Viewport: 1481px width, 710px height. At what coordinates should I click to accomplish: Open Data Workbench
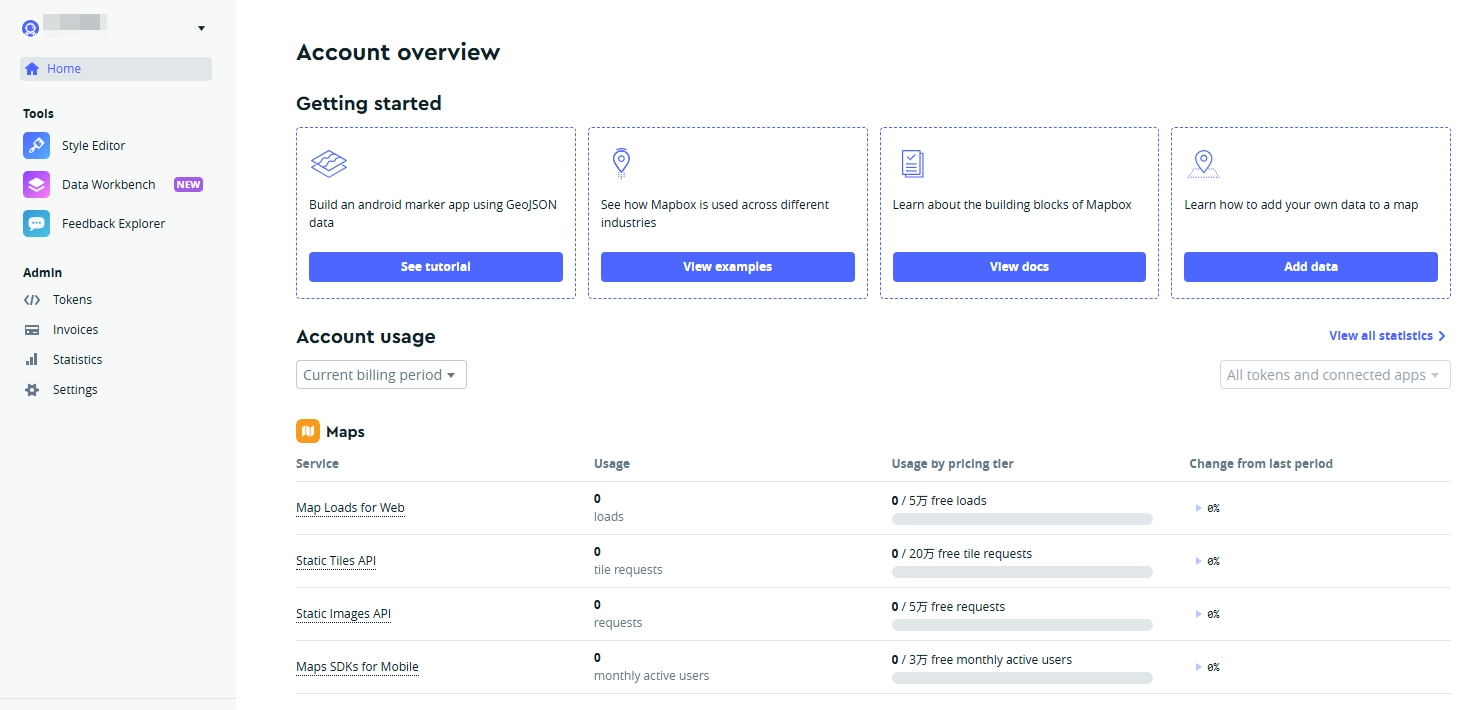coord(108,185)
